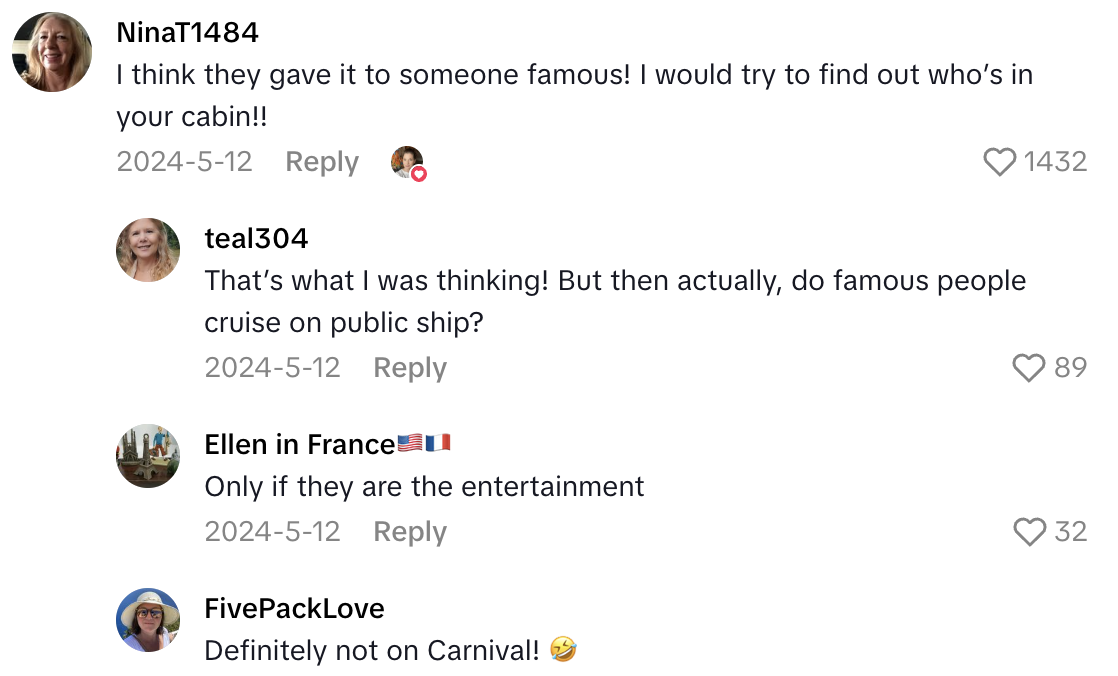Open NinaT1484's profile via username
This screenshot has height=676, width=1118.
click(186, 32)
